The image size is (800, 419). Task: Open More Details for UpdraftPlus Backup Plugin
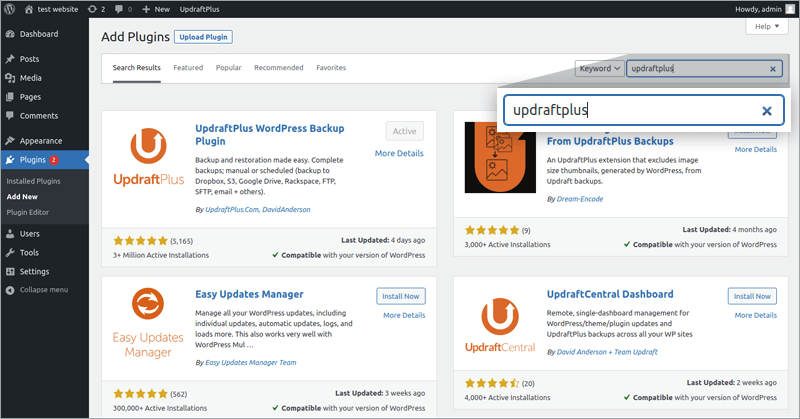[x=399, y=153]
